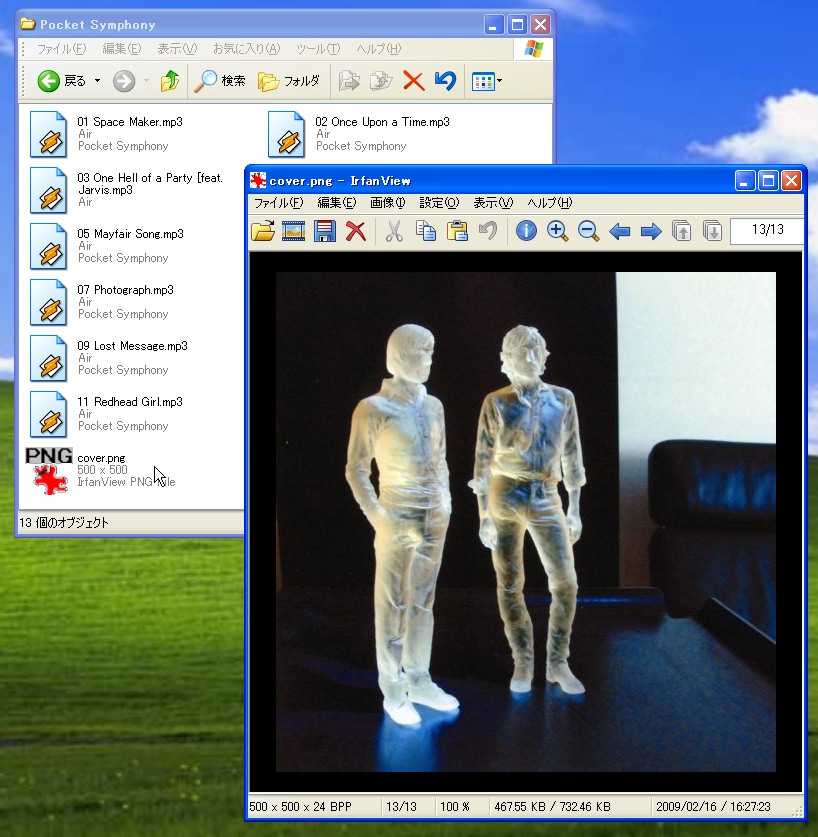This screenshot has width=818, height=837.
Task: Click the Views icon in Explorer toolbar
Action: [483, 82]
